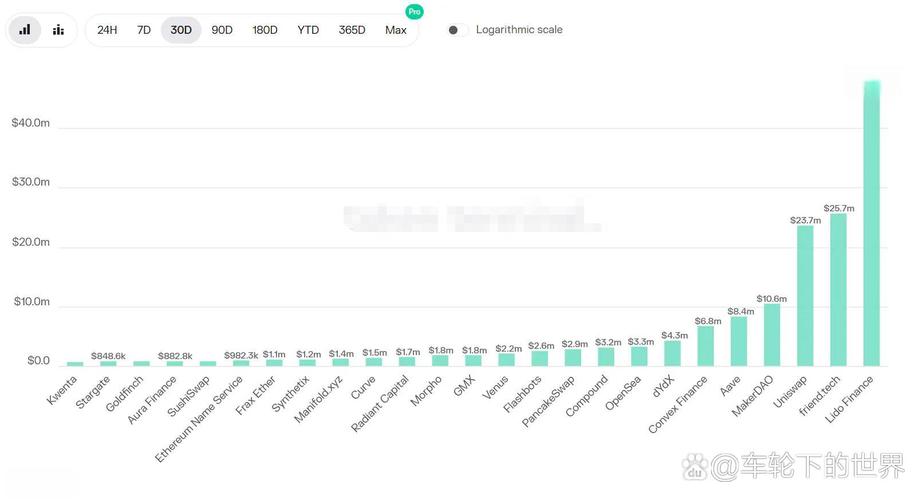Click the MakerDAO $10.6m bar
This screenshot has width=923, height=500.
(772, 334)
